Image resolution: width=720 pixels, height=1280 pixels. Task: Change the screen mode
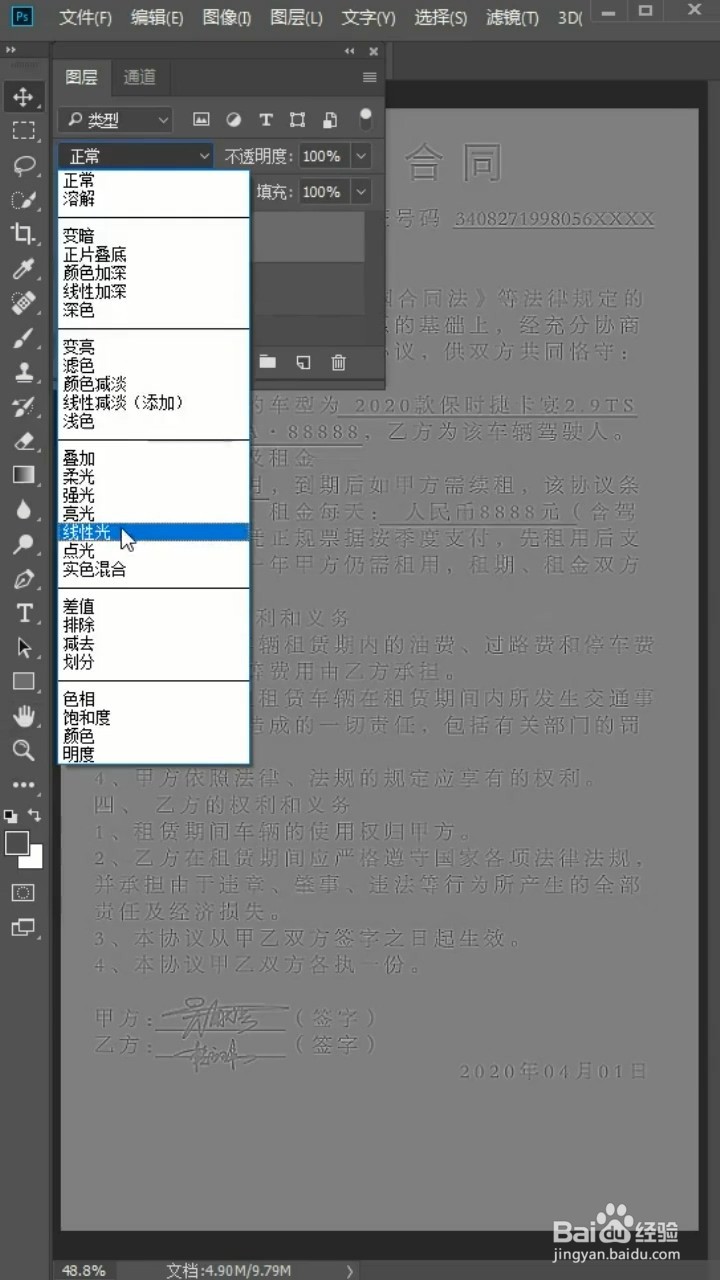coord(23,927)
